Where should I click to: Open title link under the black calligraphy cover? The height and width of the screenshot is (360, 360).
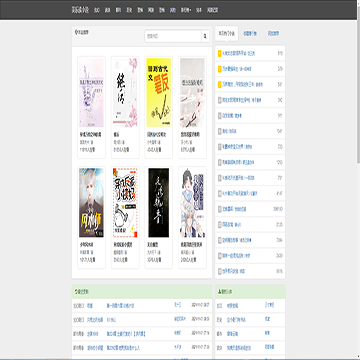152,245
